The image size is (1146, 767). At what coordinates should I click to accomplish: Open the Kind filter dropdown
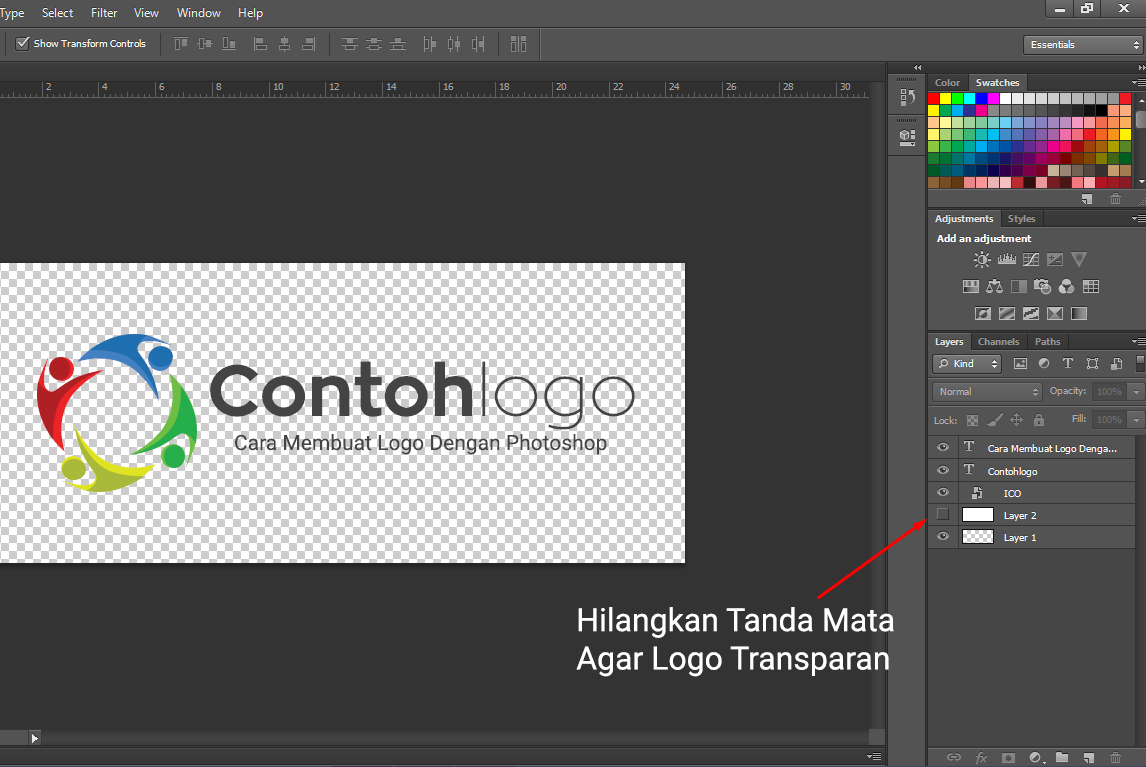tap(967, 363)
